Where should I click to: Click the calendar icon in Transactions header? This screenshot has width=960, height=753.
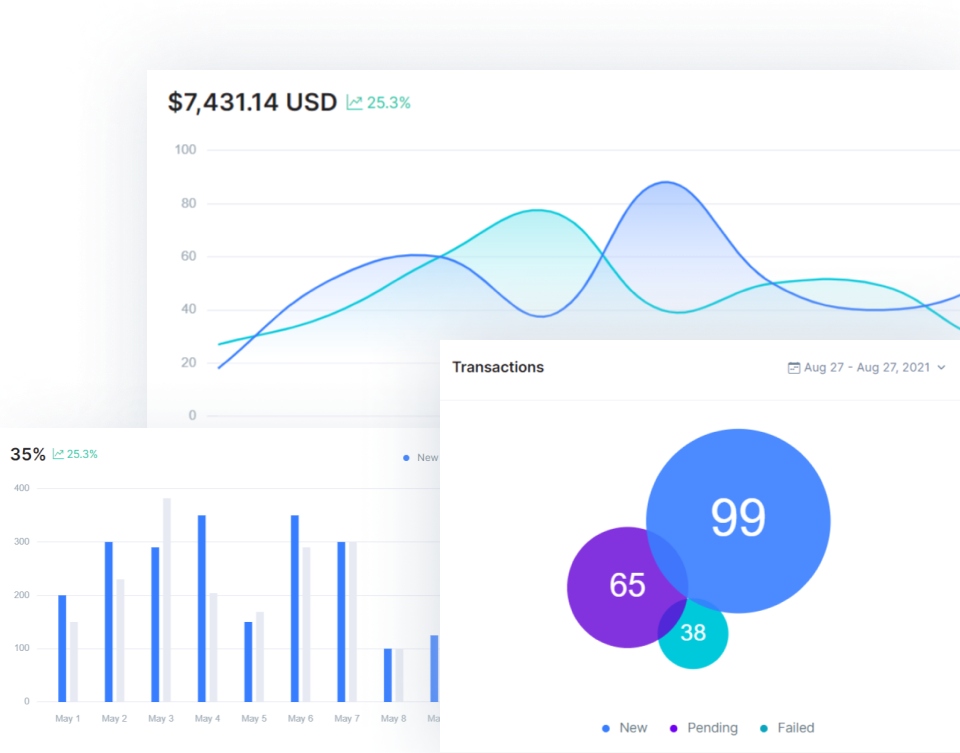click(794, 368)
